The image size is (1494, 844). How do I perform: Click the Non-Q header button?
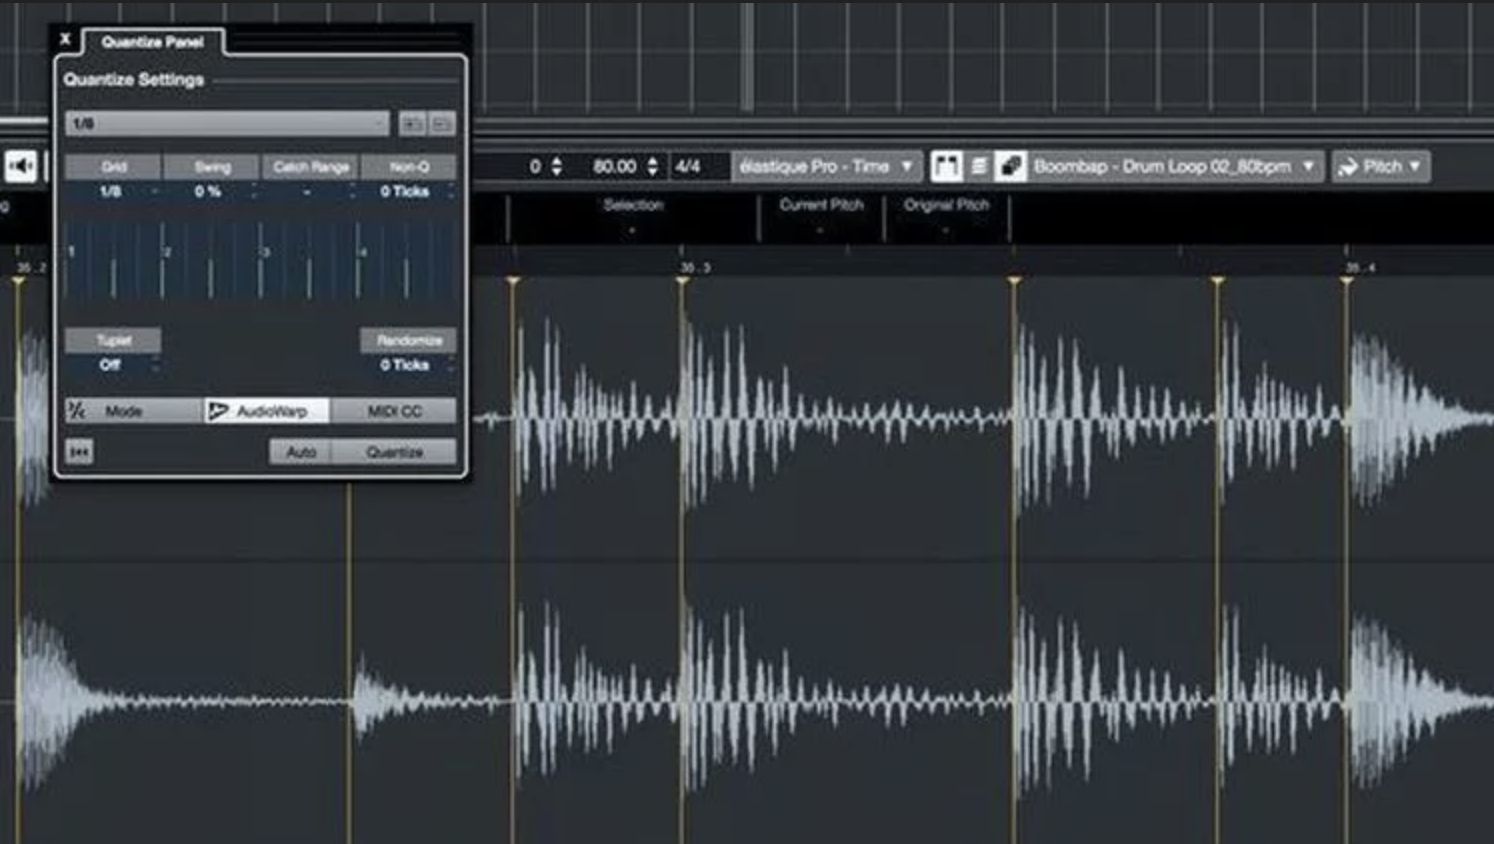409,166
